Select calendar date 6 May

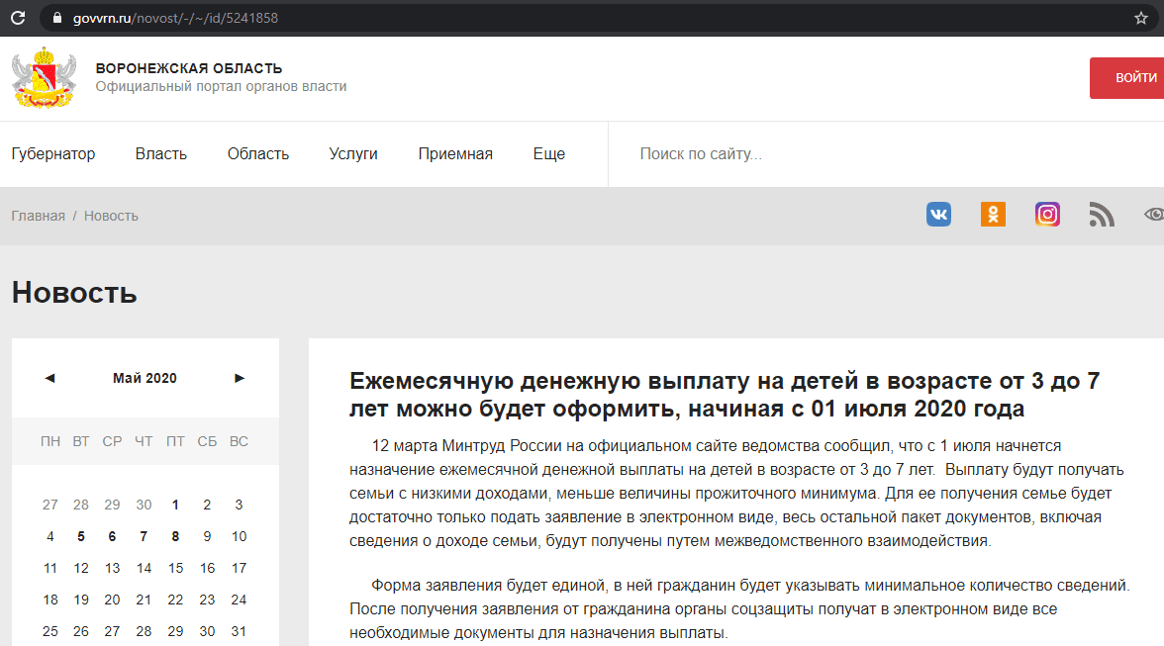[x=112, y=536]
